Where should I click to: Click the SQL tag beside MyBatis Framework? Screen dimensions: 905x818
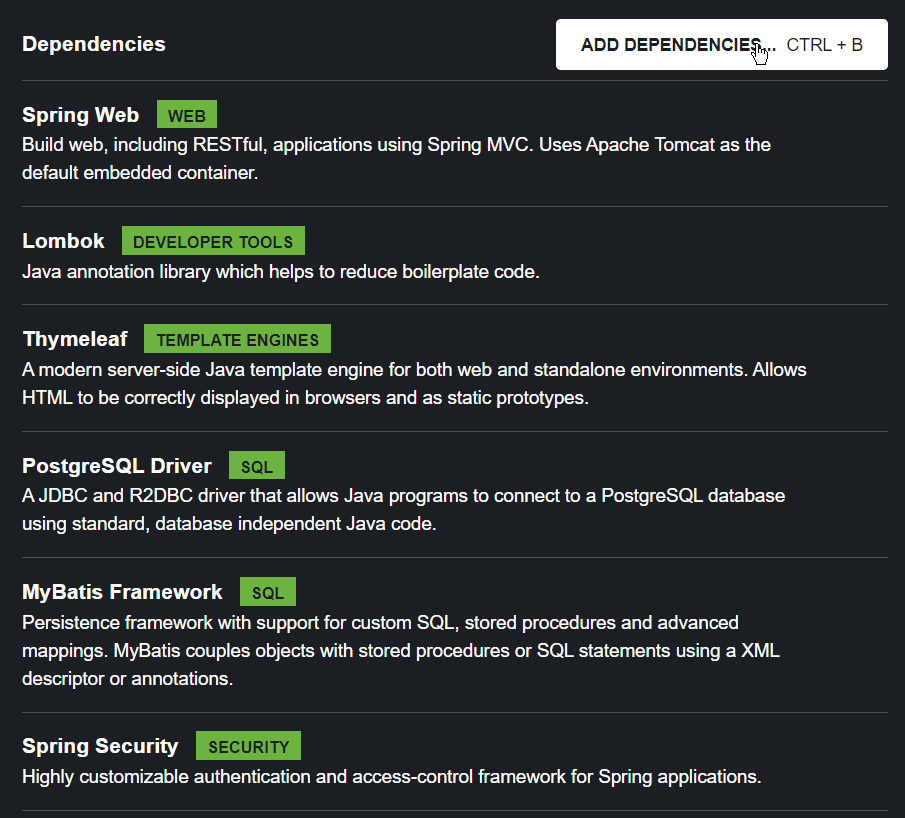tap(268, 592)
